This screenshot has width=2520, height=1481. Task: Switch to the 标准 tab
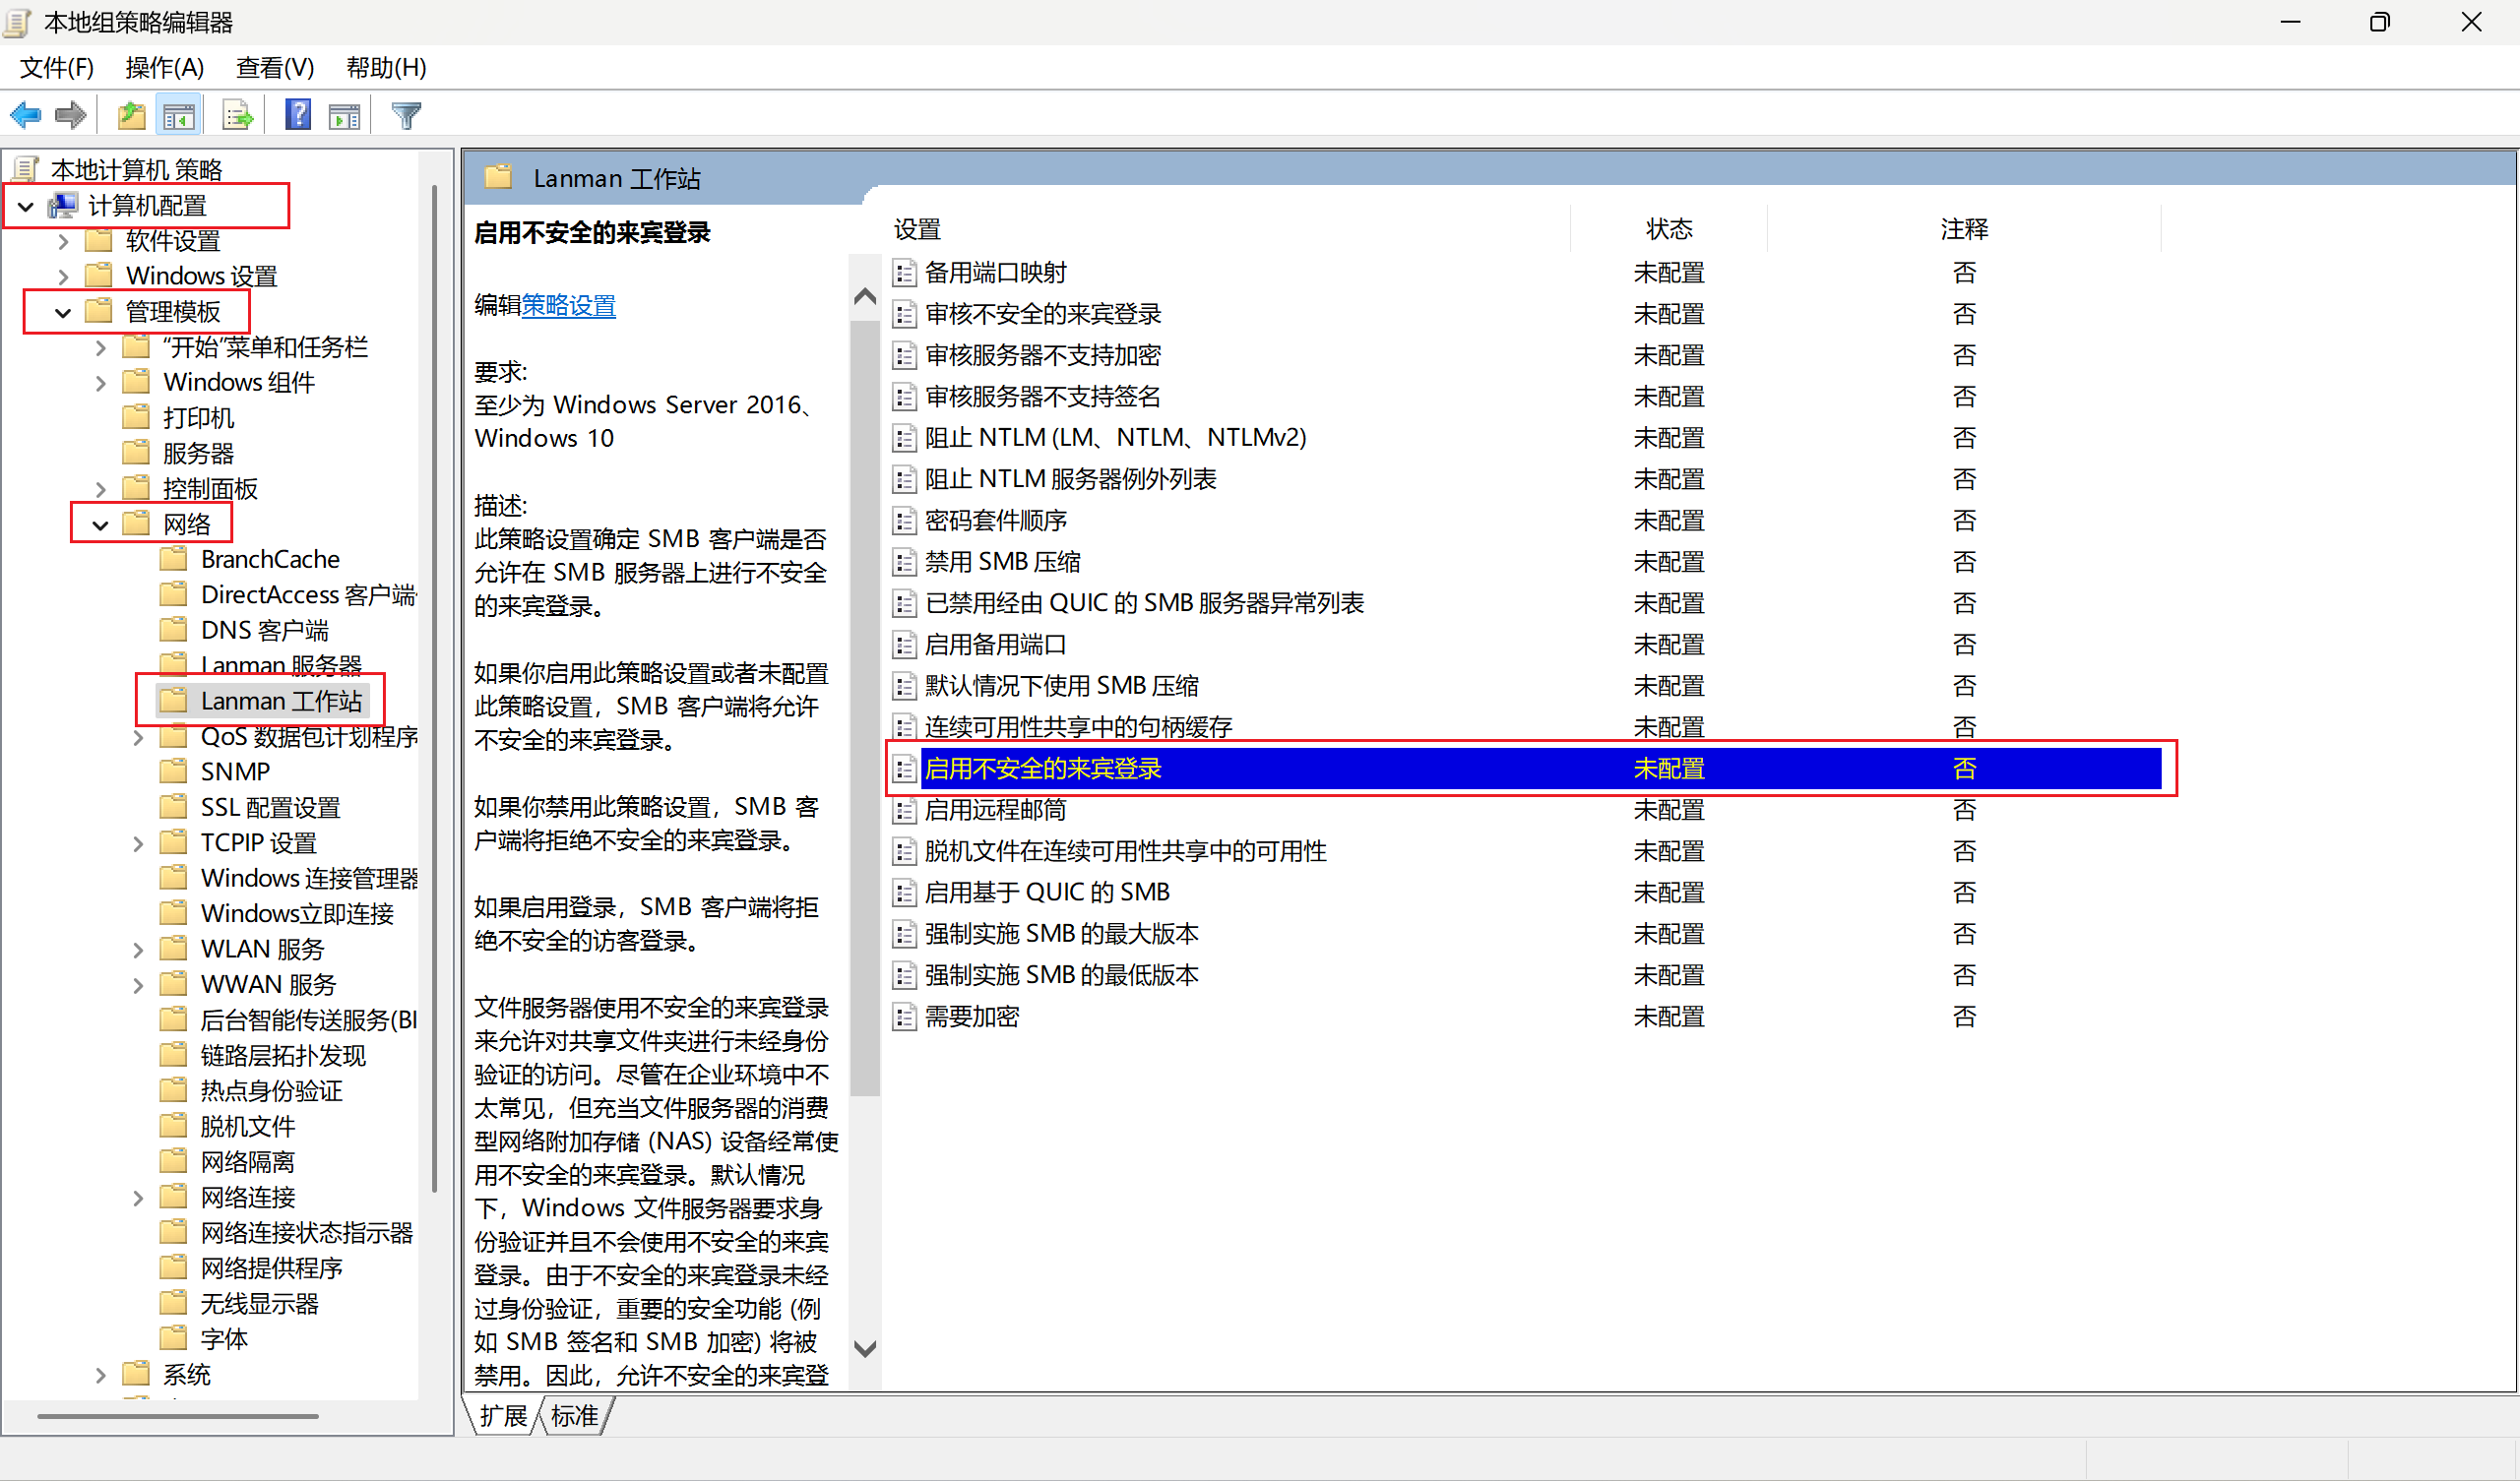point(574,1416)
